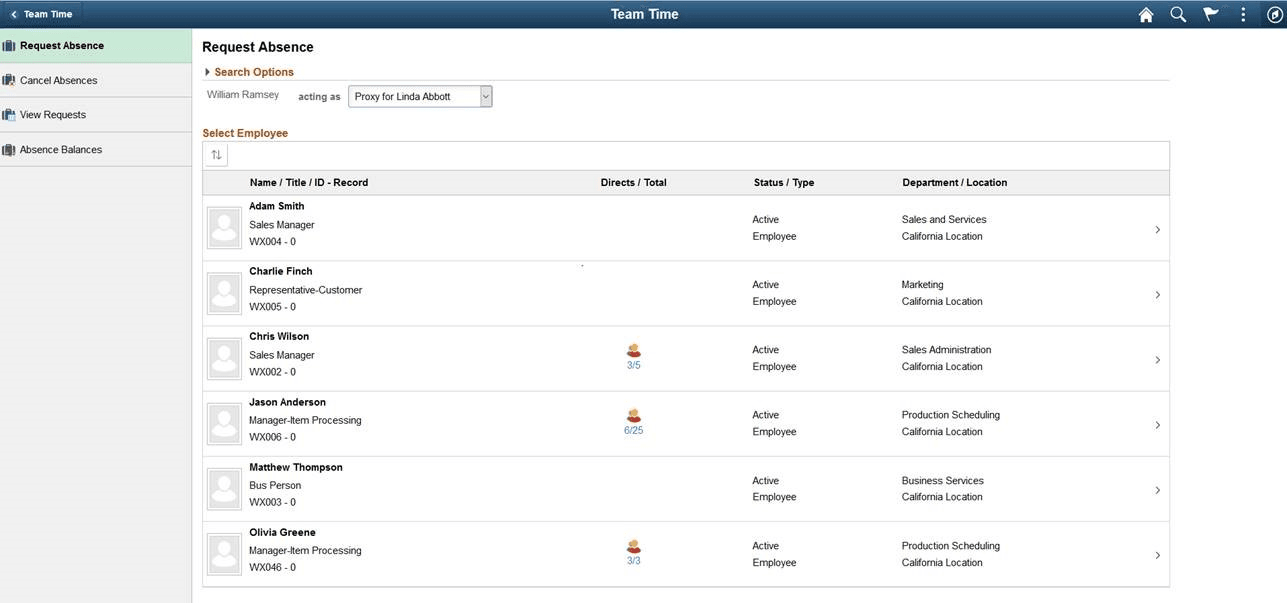Open Charlie Finch's row chevron

click(x=1157, y=294)
